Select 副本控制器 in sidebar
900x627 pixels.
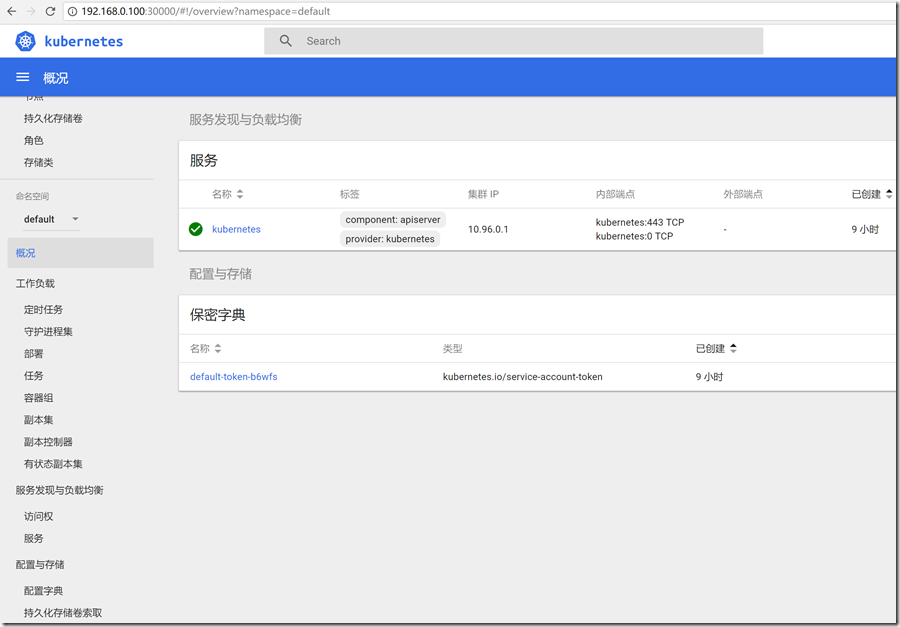coord(48,442)
